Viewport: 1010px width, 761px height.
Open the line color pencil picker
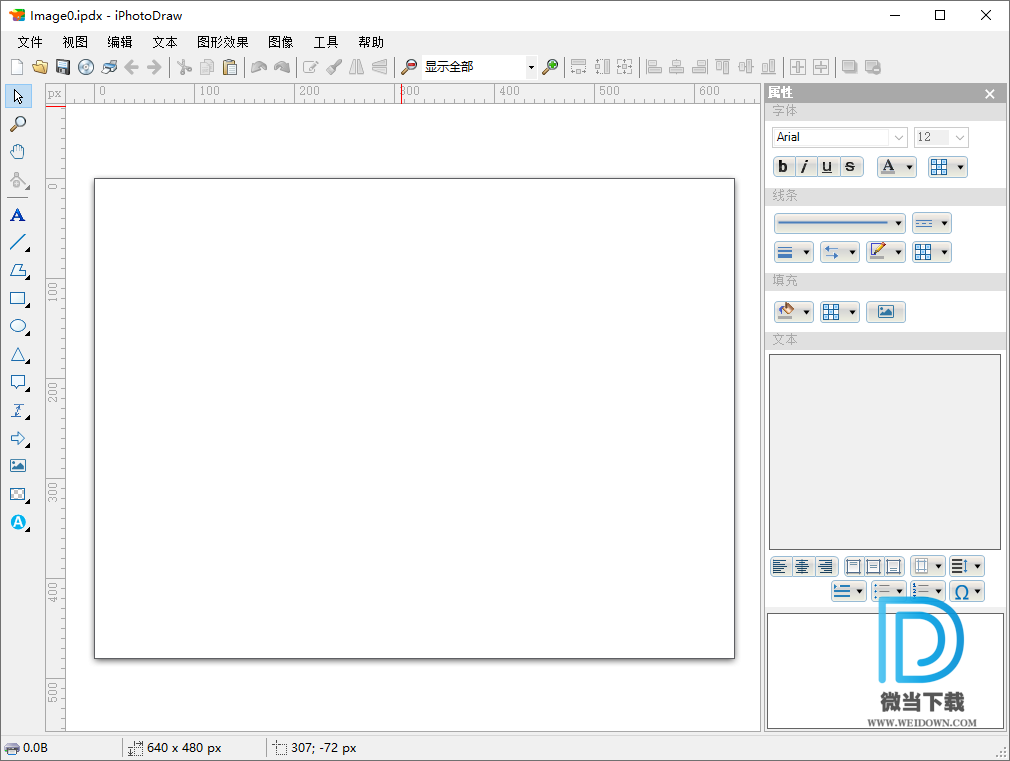pyautogui.click(x=886, y=252)
